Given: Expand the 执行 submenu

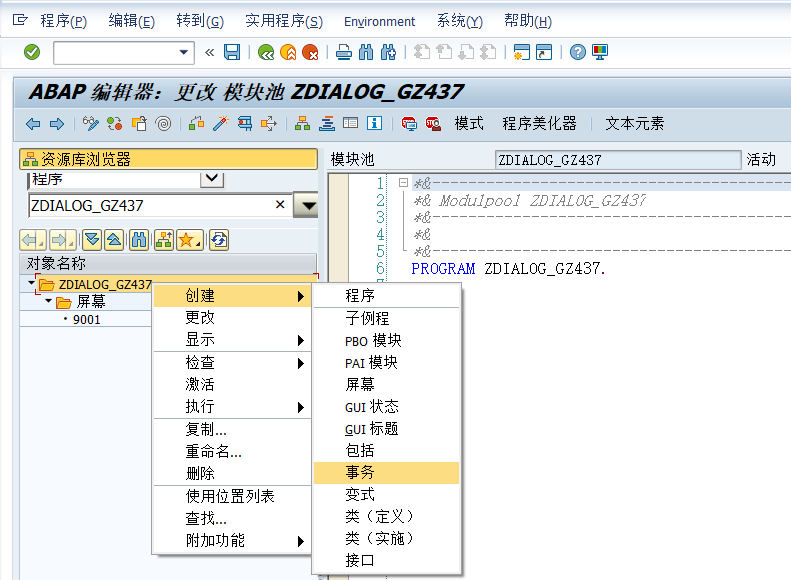Looking at the screenshot, I should coord(232,407).
